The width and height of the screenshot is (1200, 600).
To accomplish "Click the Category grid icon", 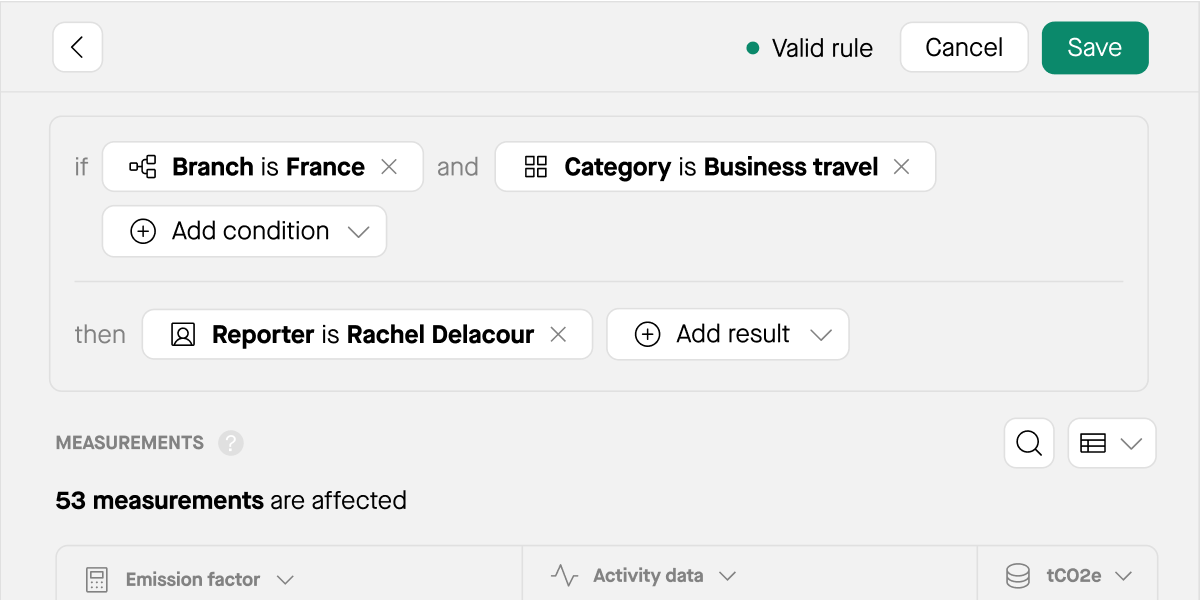I will click(x=536, y=167).
